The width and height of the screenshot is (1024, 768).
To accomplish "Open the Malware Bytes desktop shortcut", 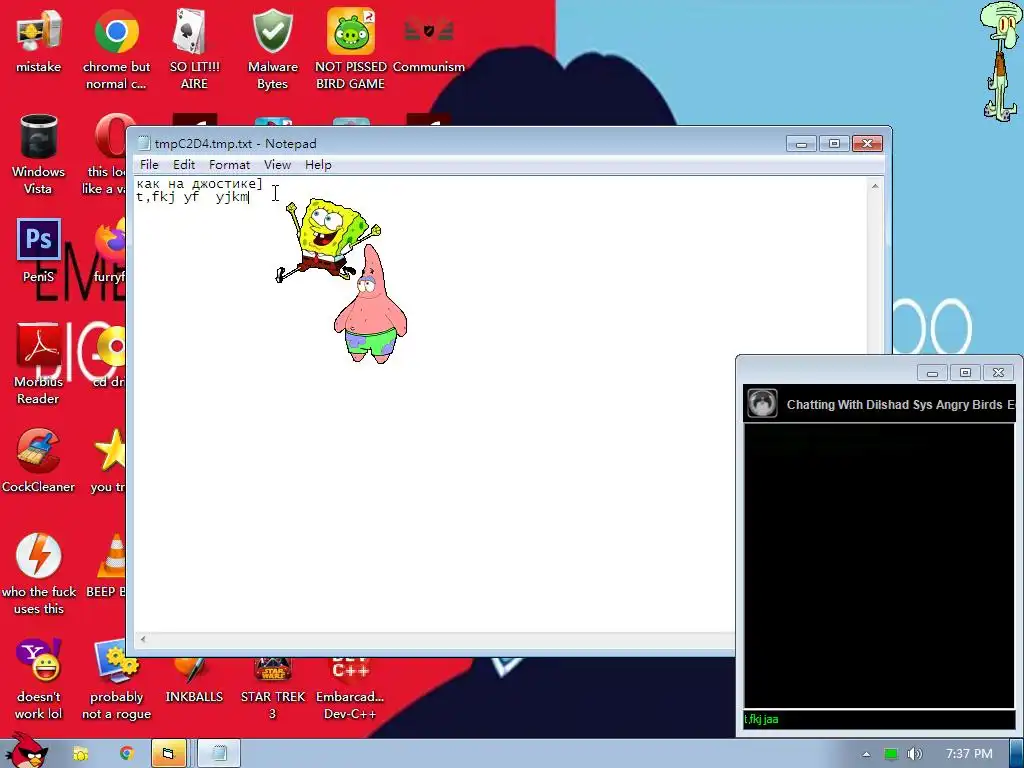I will point(272,48).
